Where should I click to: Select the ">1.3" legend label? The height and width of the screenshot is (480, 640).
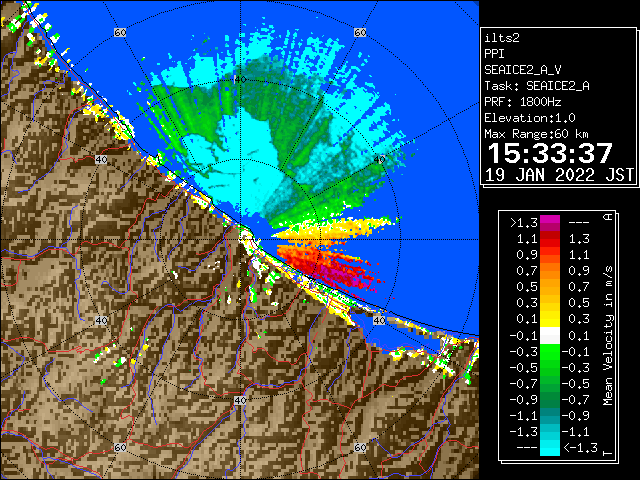[524, 223]
